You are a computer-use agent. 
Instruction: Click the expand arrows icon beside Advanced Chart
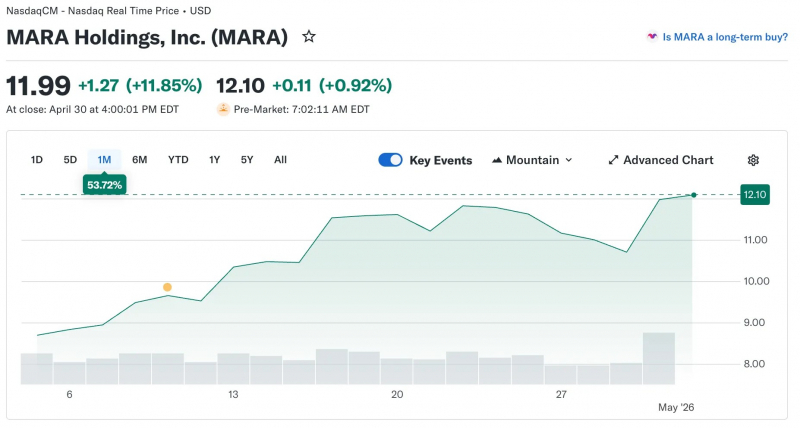click(613, 160)
